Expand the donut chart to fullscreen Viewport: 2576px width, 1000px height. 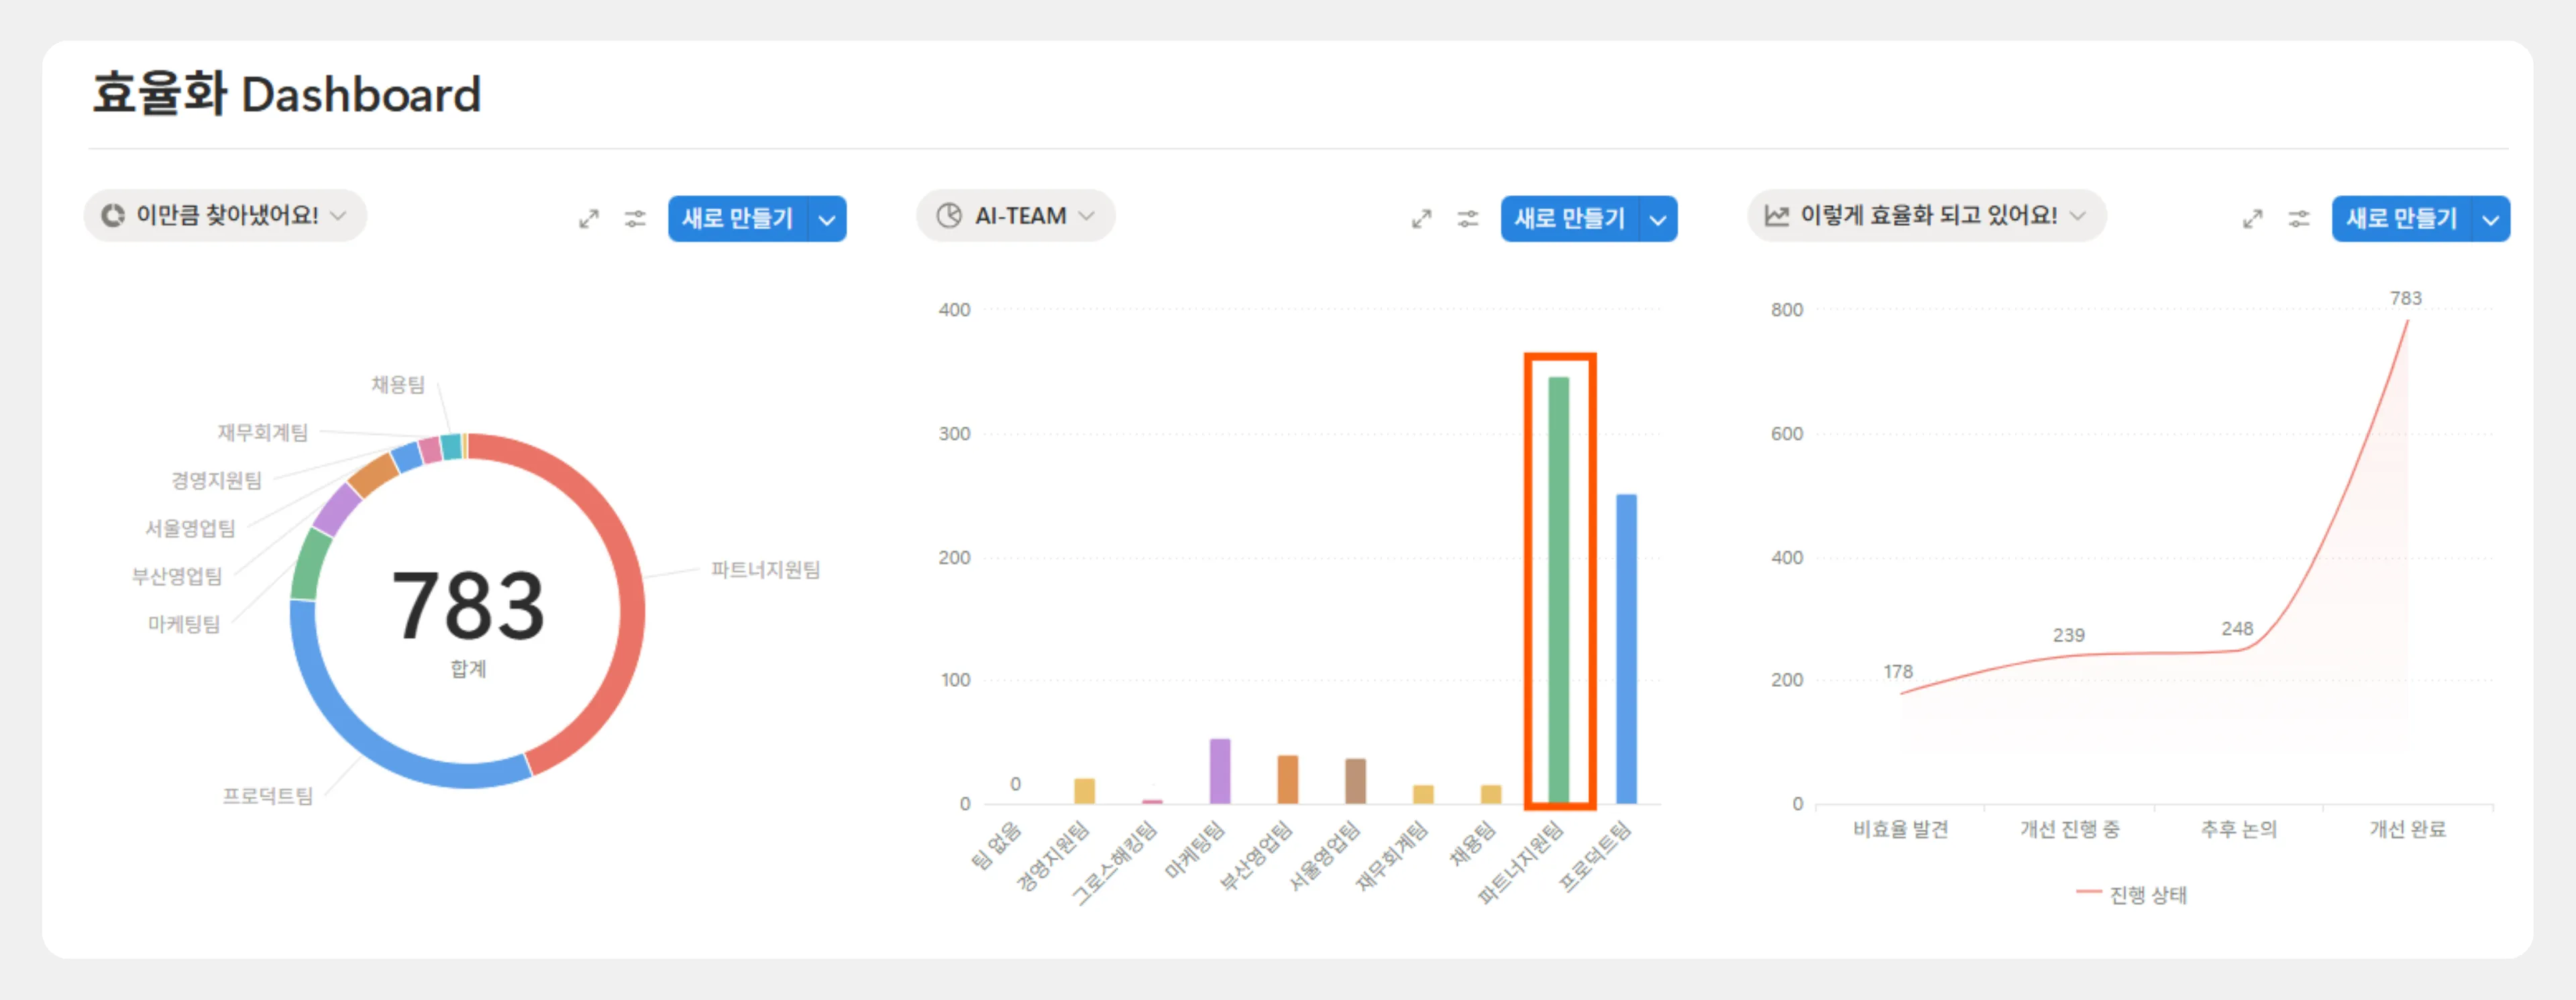pos(589,218)
